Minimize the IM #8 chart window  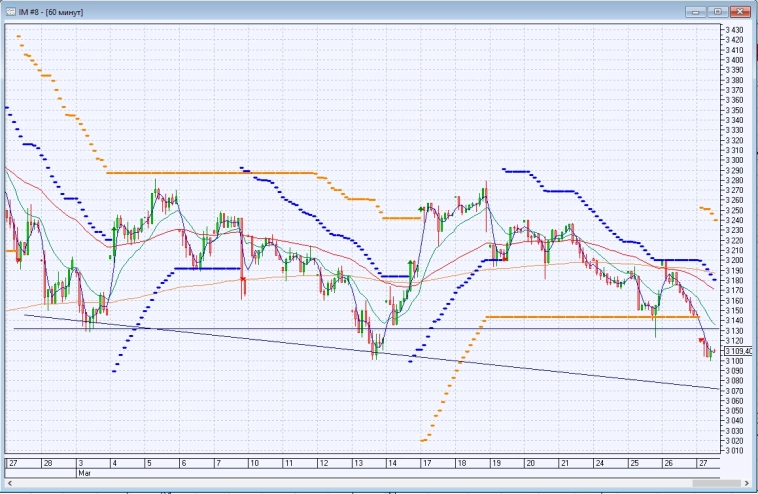pyautogui.click(x=695, y=11)
